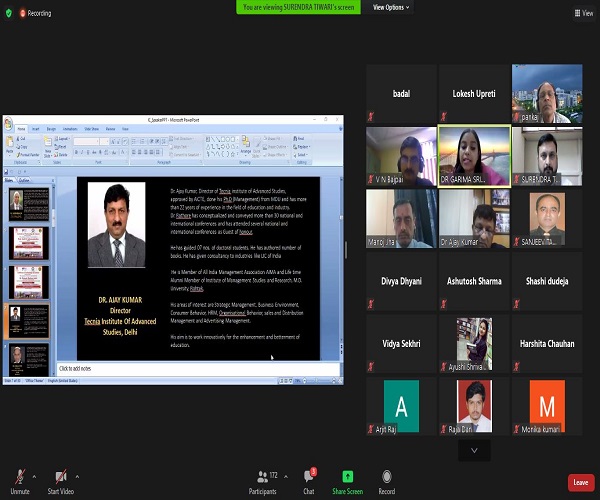Open the View tab in PowerPoint ribbon

pyautogui.click(x=125, y=129)
